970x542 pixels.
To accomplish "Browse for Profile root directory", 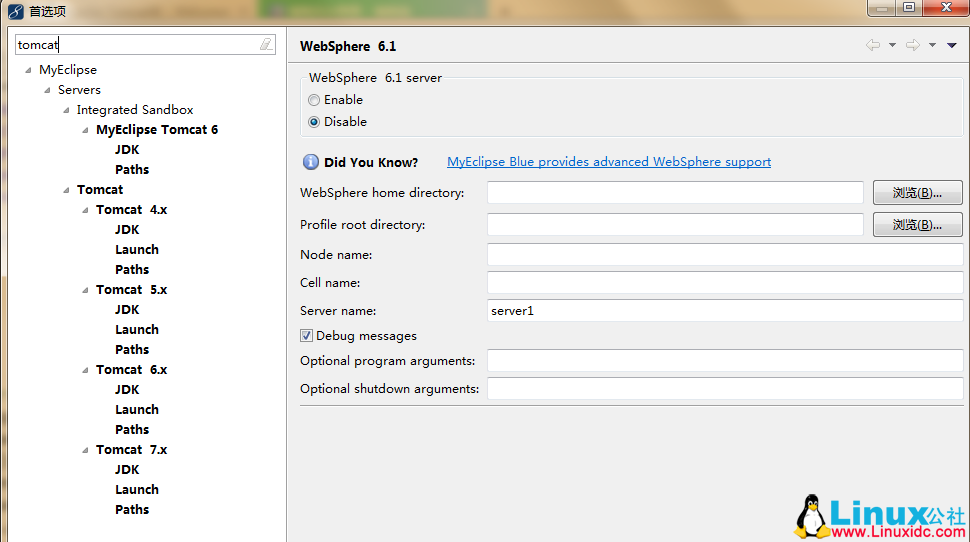I will click(x=917, y=225).
